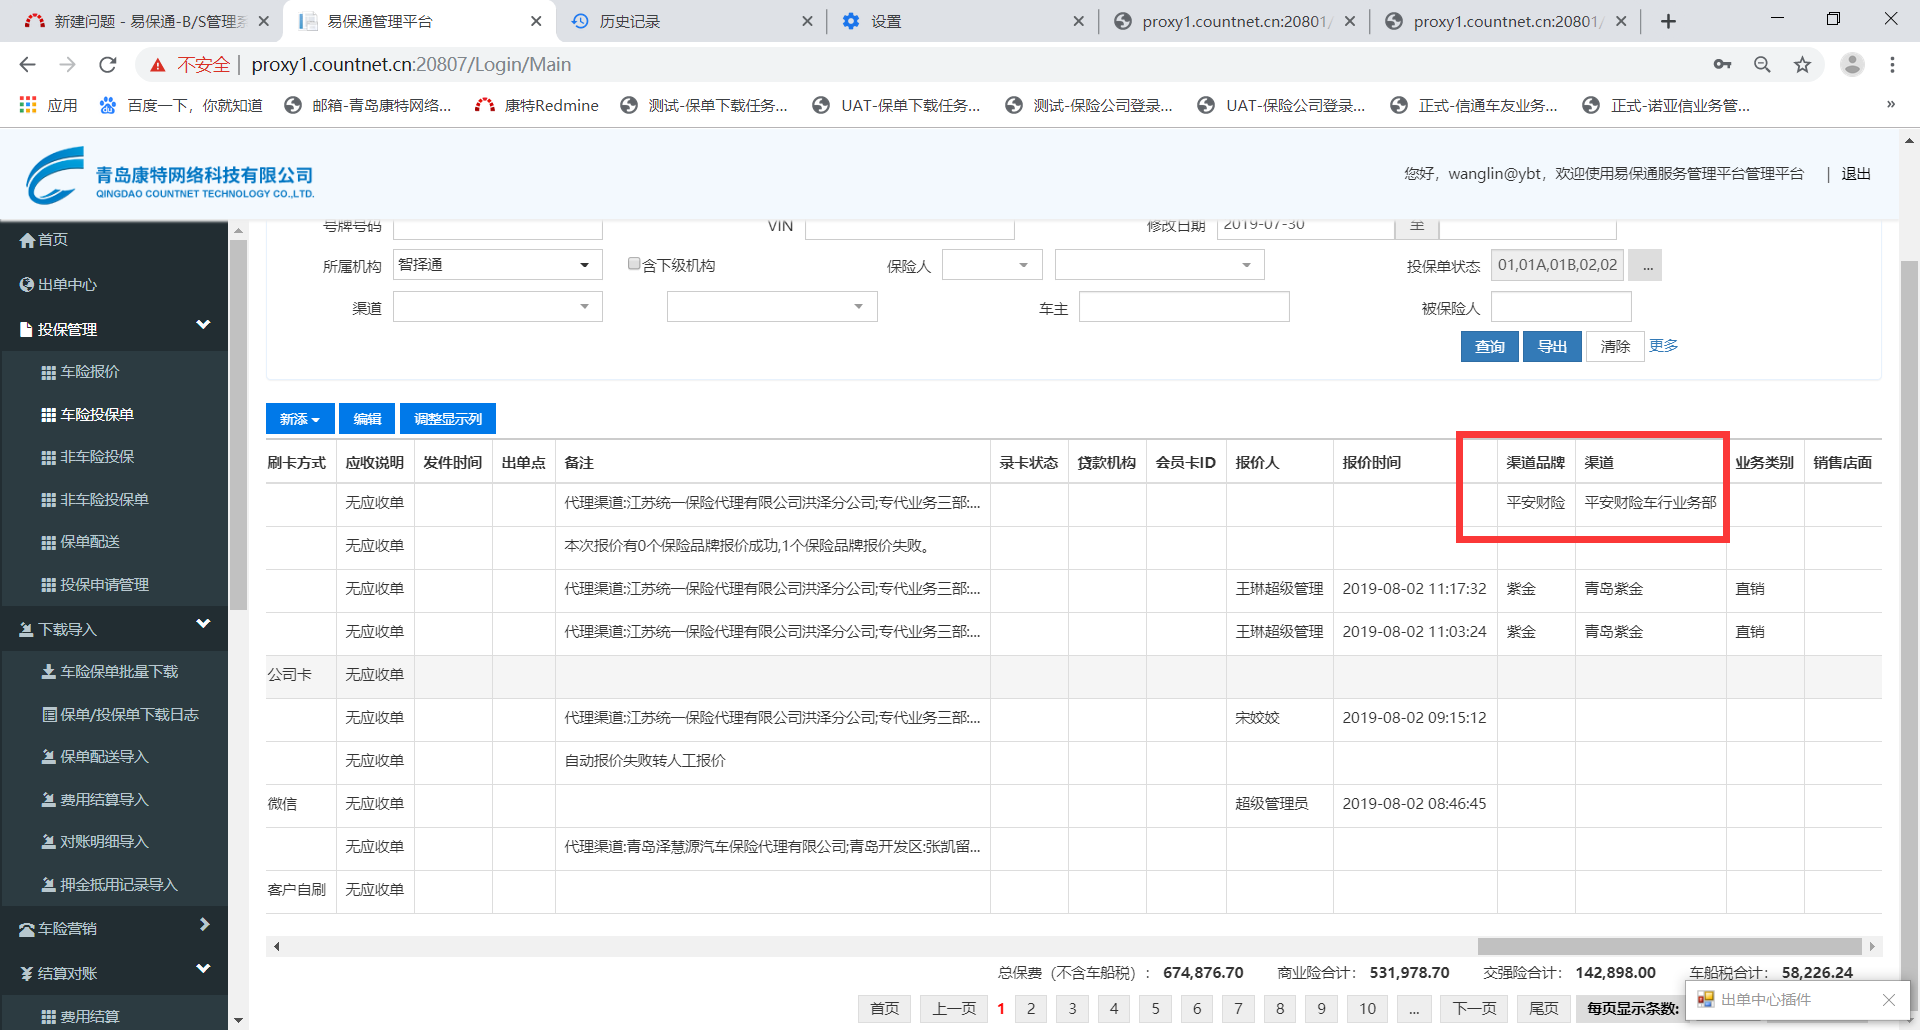
Task: Click the horizontal table scrollbar thumb
Action: 1668,946
